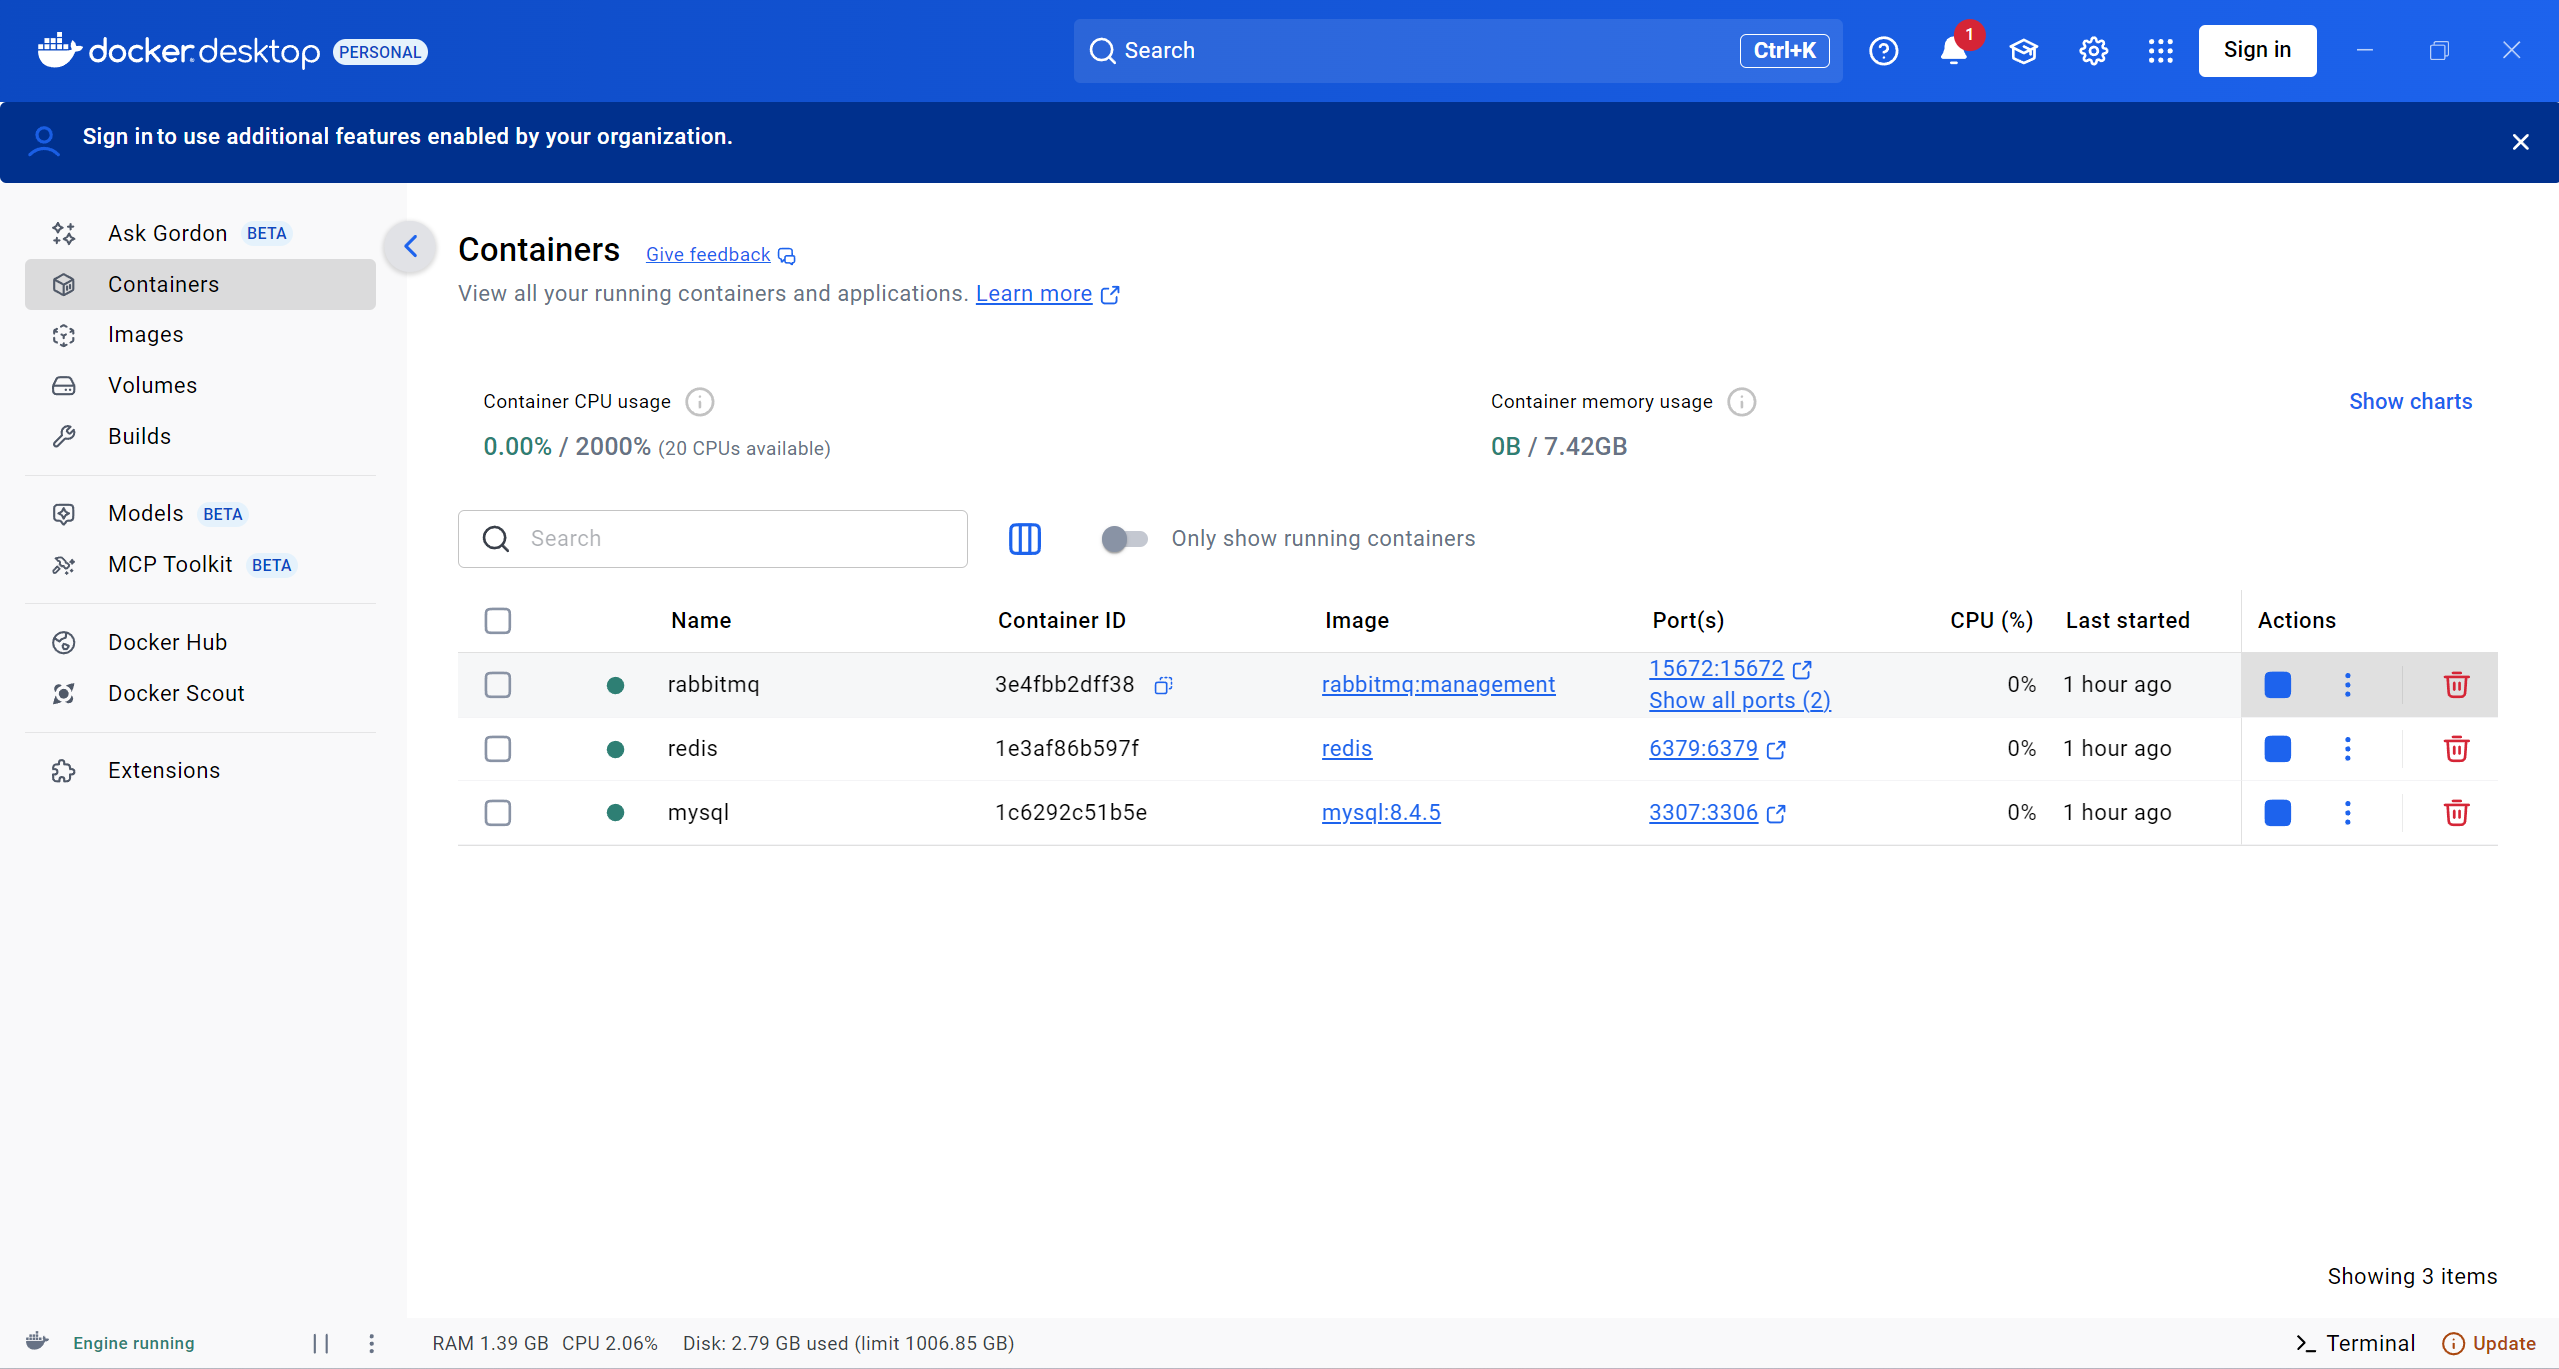Toggle only show running containers
The image size is (2559, 1369).
tap(1123, 539)
